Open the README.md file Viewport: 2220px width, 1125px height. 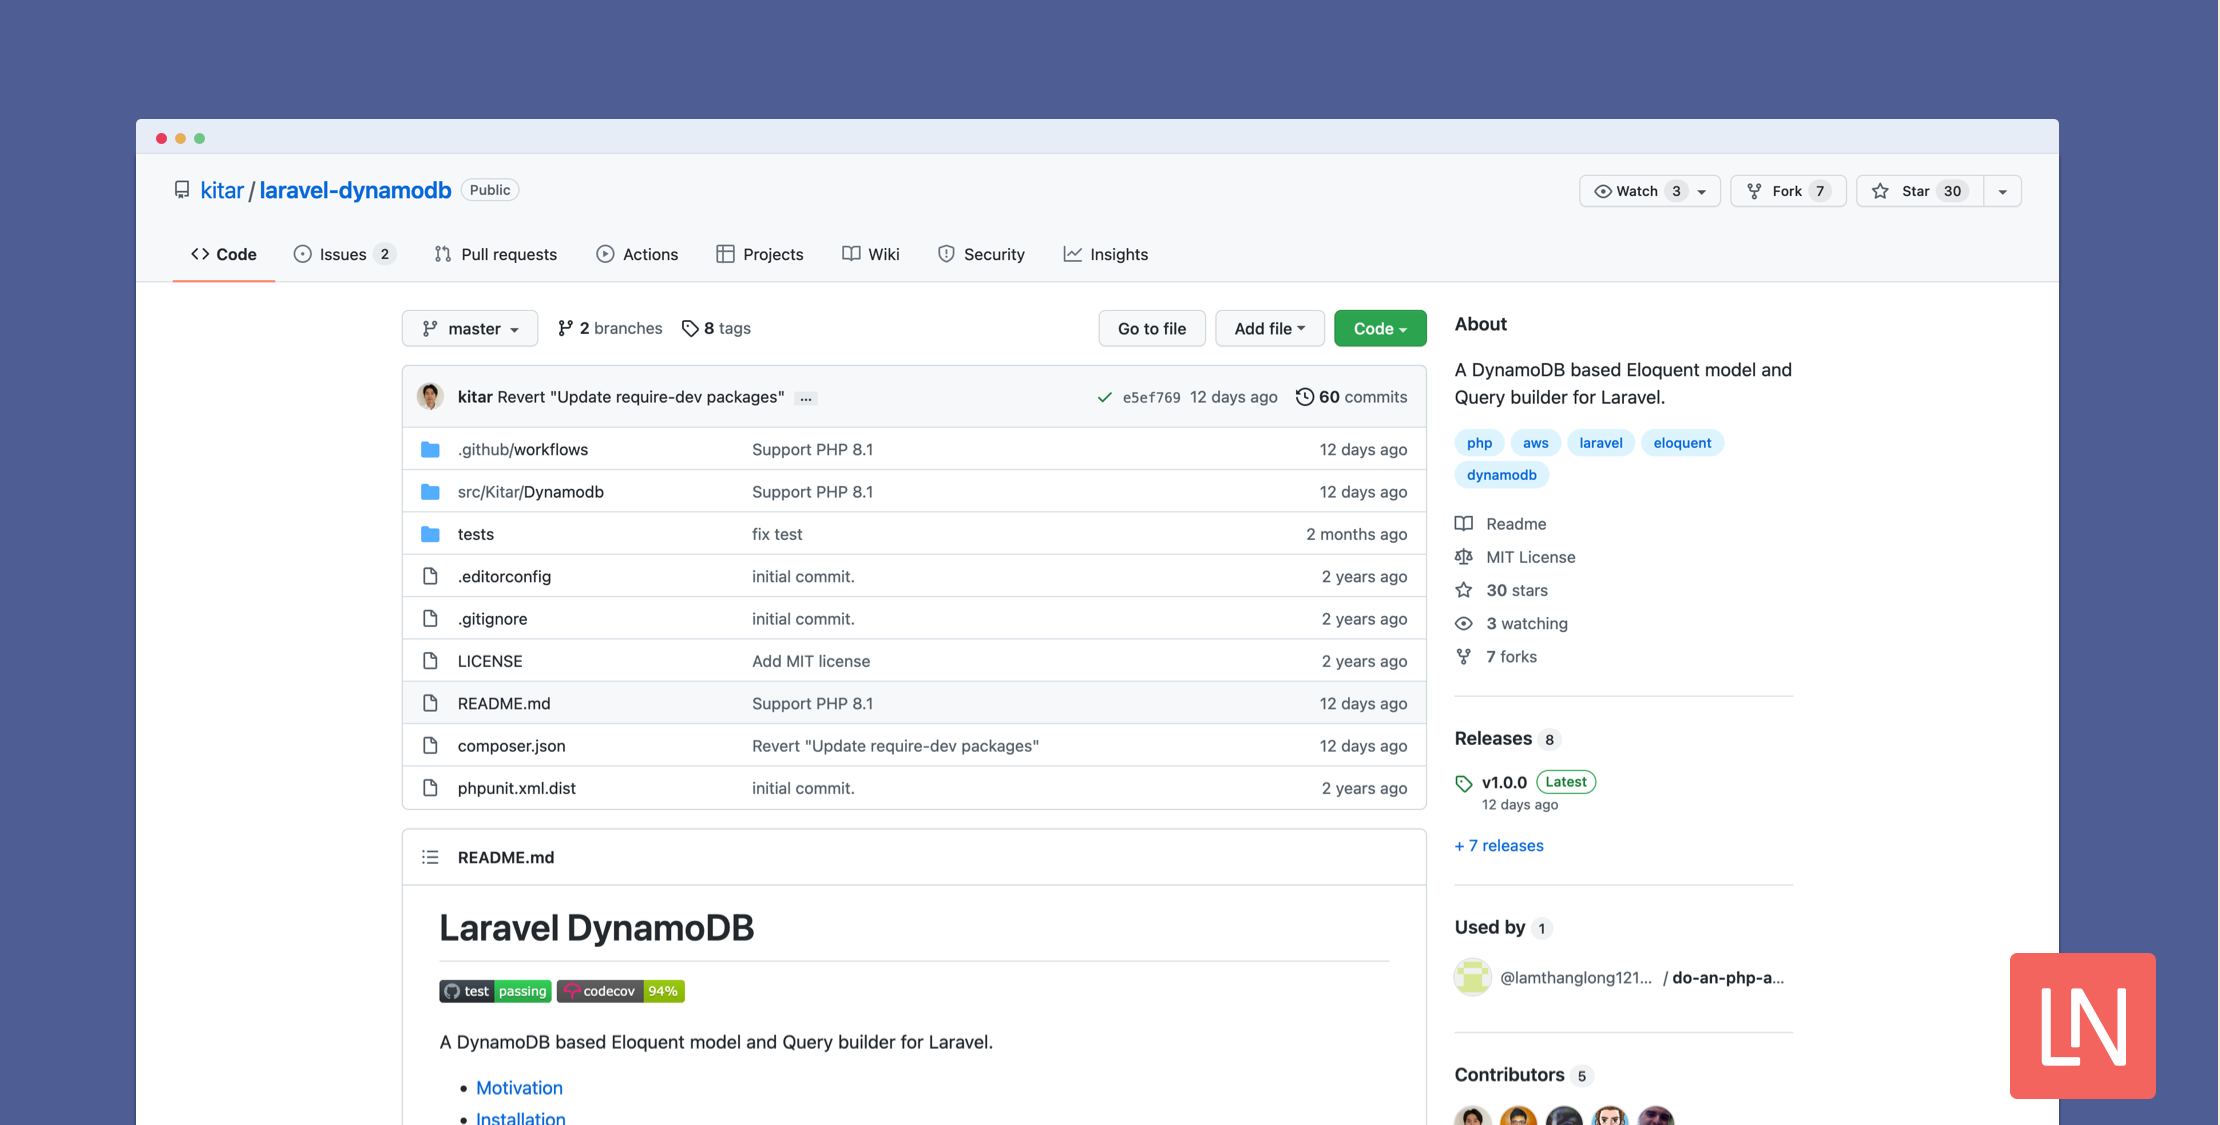504,704
